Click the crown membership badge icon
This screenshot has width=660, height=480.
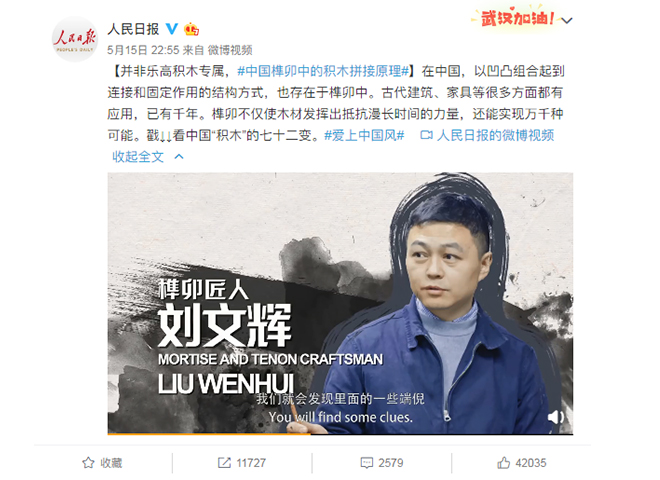(192, 29)
